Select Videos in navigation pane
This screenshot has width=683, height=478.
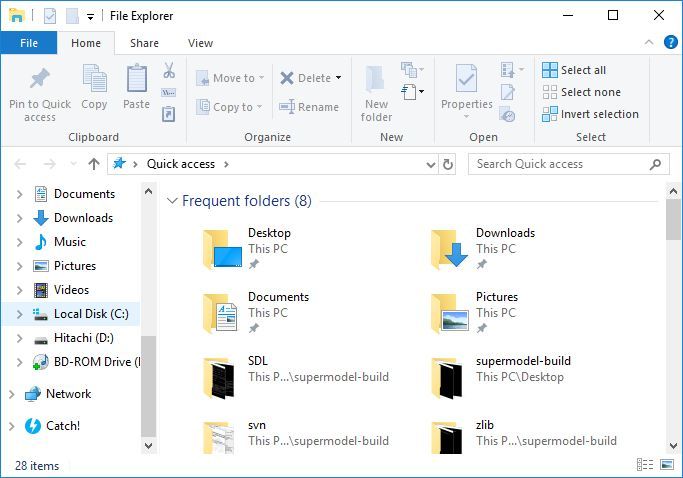pyautogui.click(x=71, y=290)
